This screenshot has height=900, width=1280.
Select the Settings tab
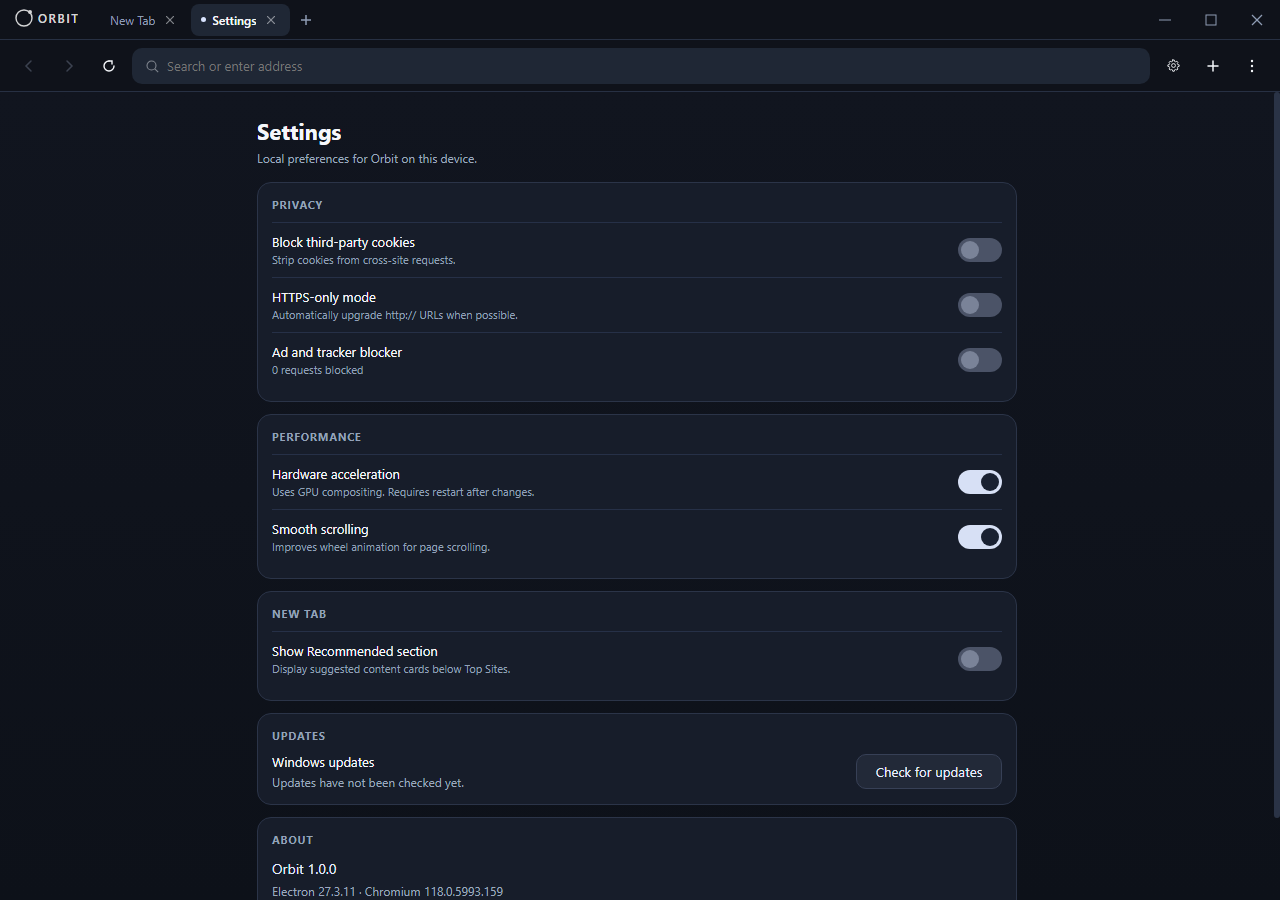[232, 20]
